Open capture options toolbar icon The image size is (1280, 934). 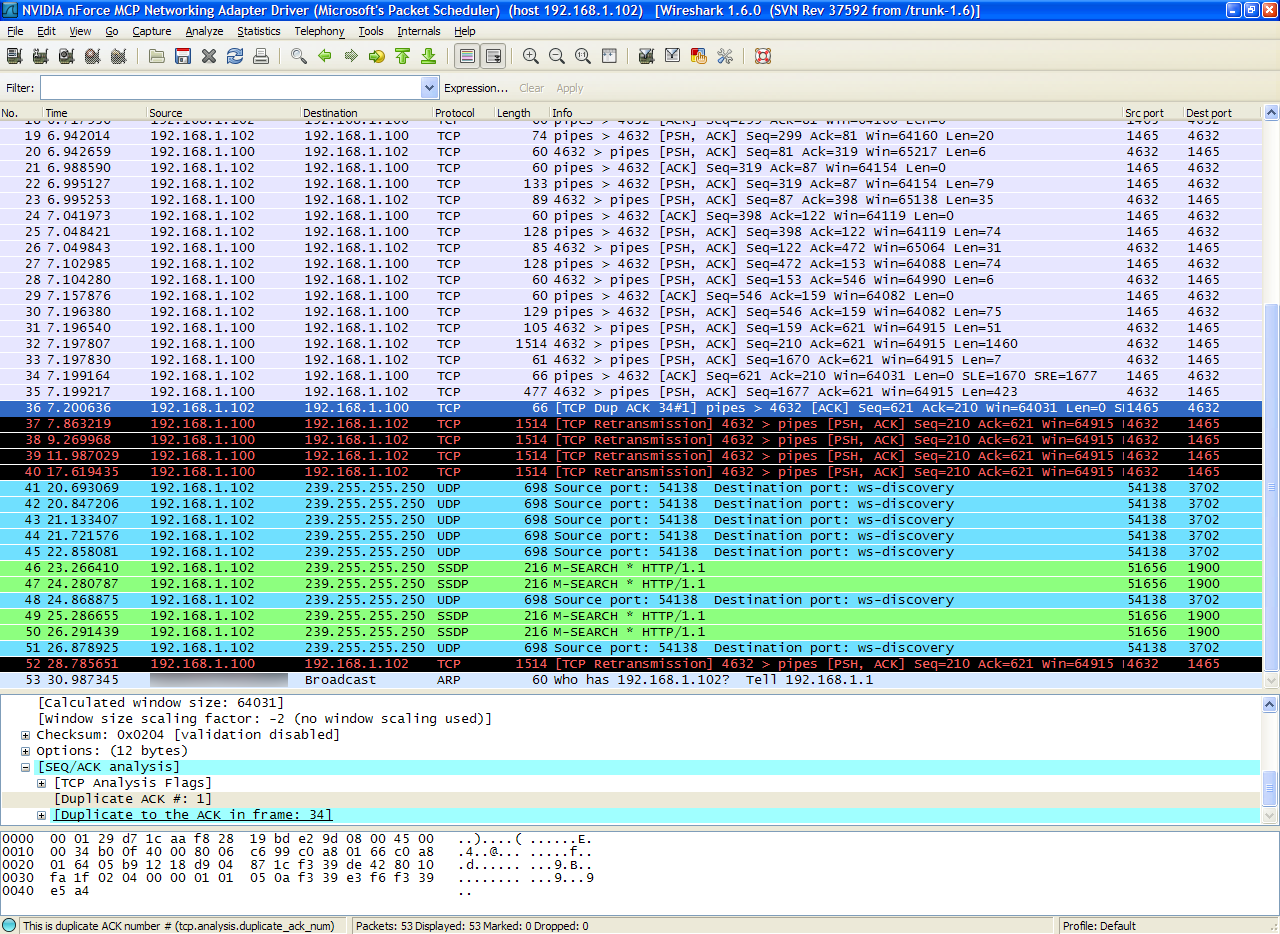point(40,56)
